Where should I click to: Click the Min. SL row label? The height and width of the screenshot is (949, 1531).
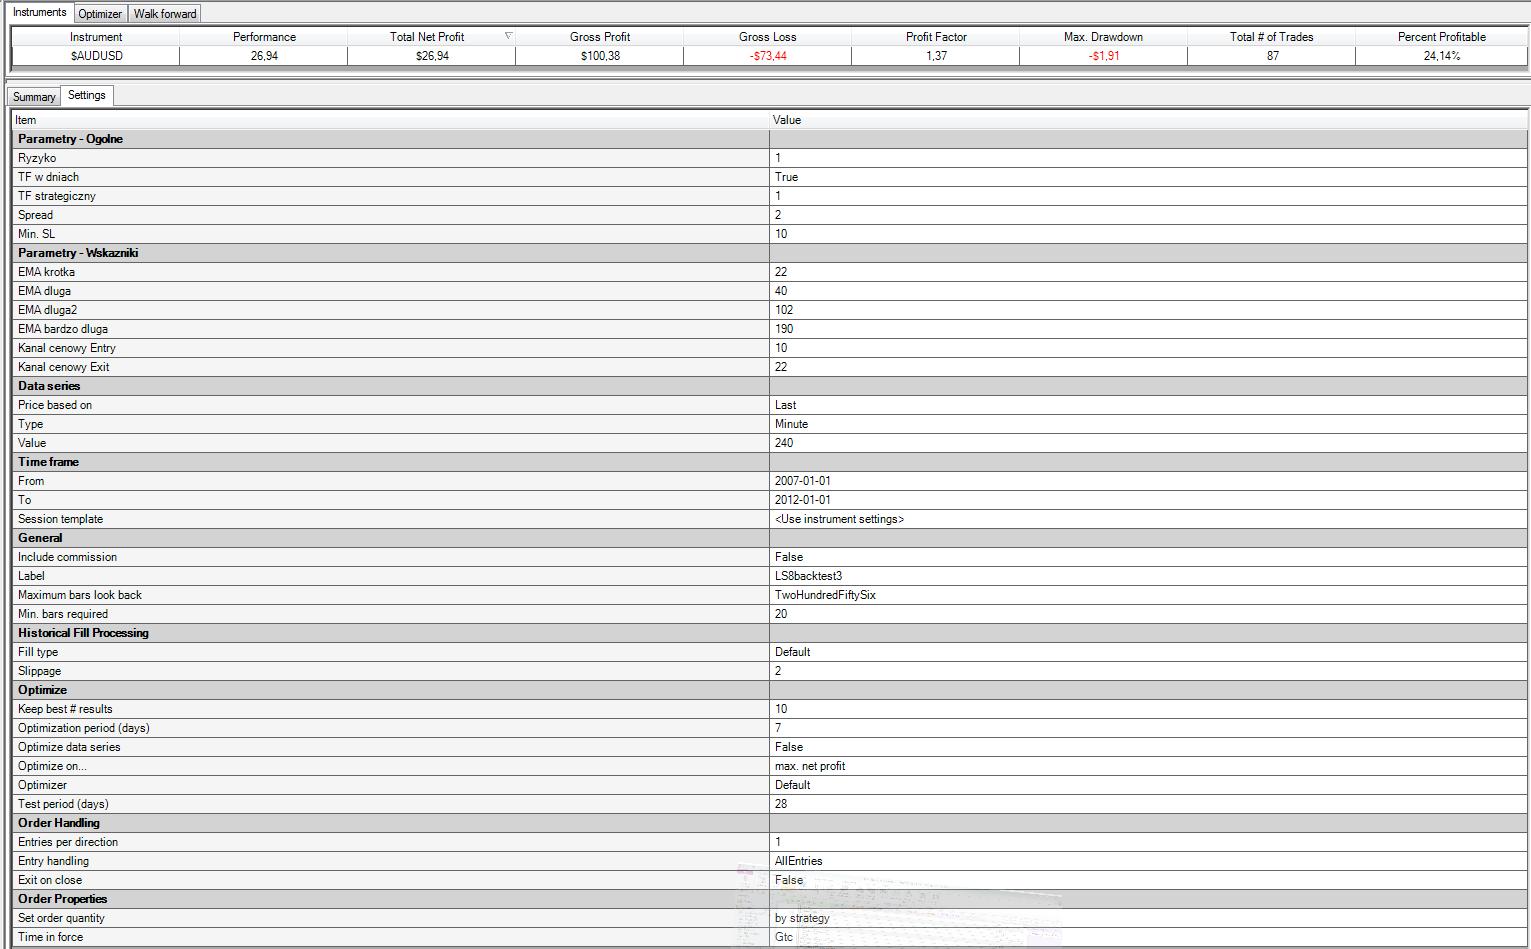36,234
